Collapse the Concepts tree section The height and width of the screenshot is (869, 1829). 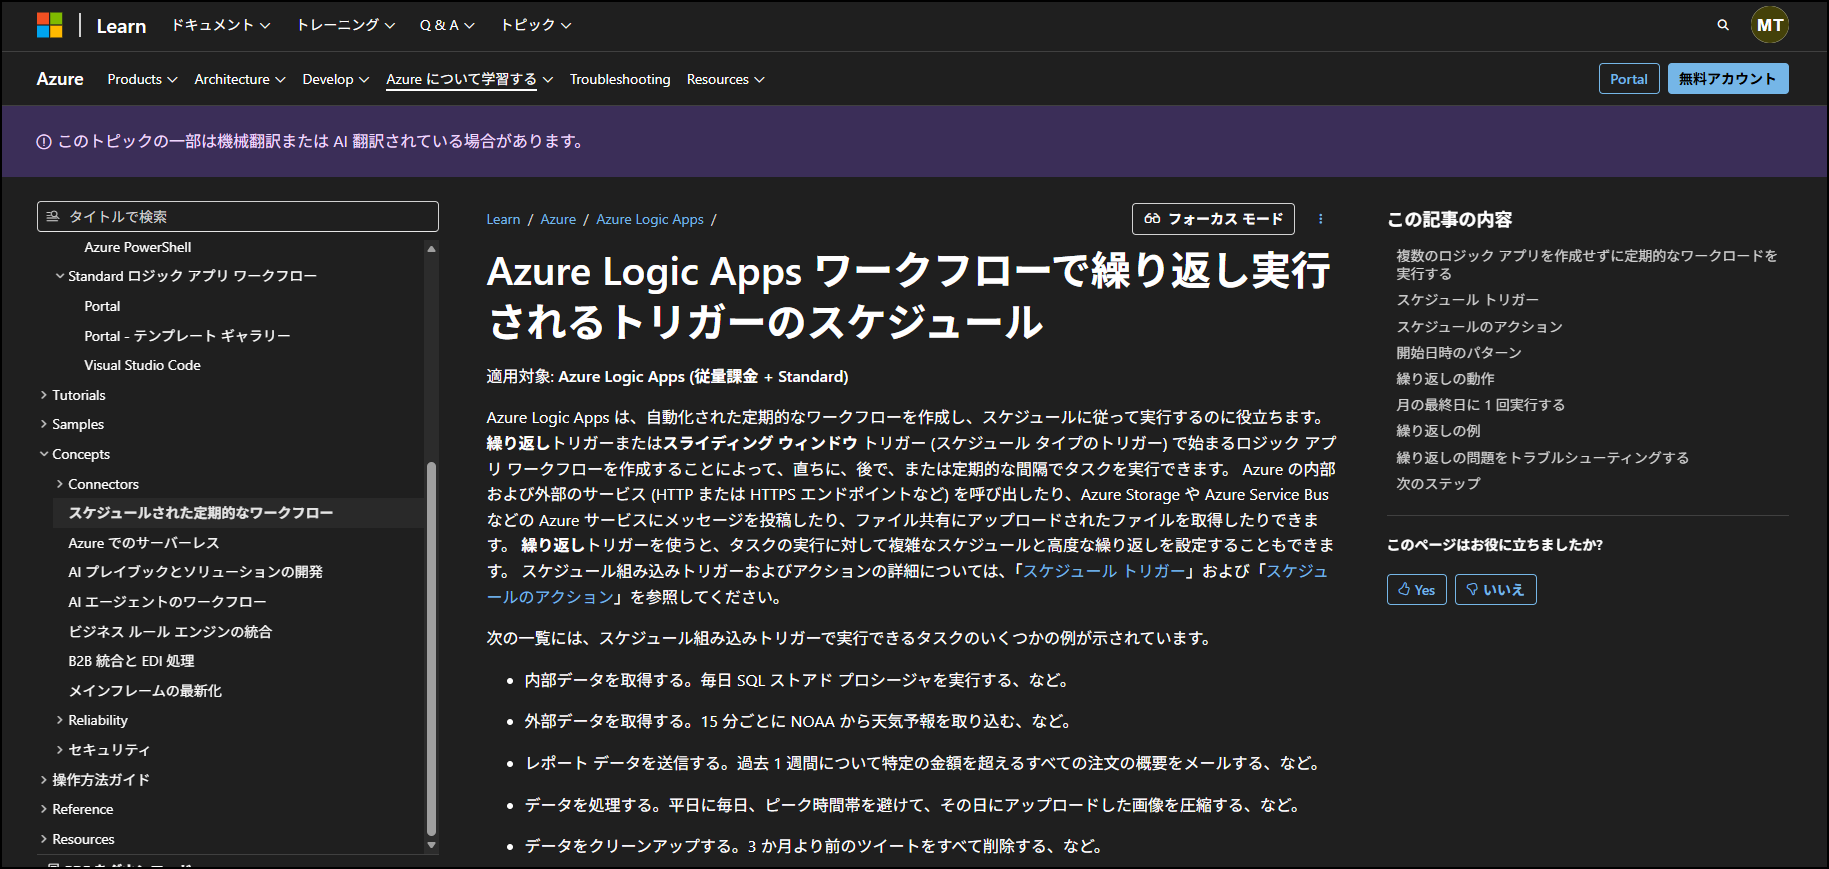(x=44, y=454)
